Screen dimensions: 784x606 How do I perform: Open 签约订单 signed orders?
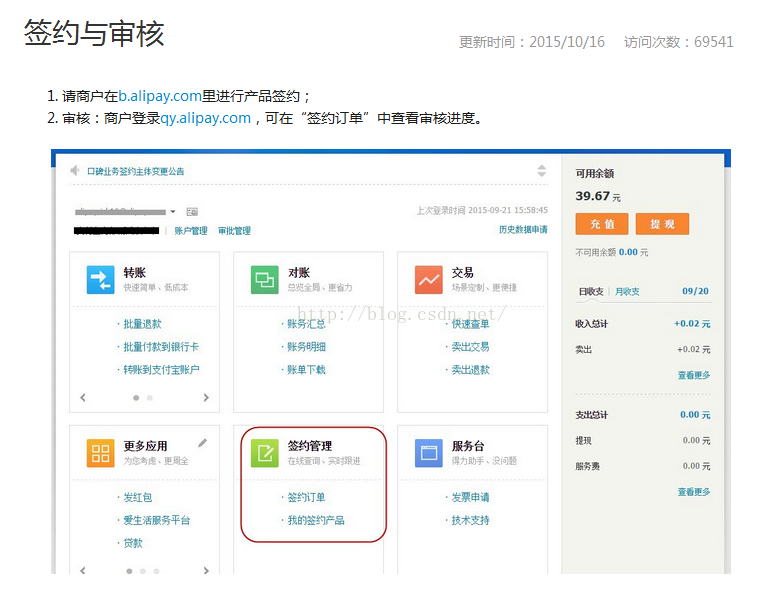[306, 498]
